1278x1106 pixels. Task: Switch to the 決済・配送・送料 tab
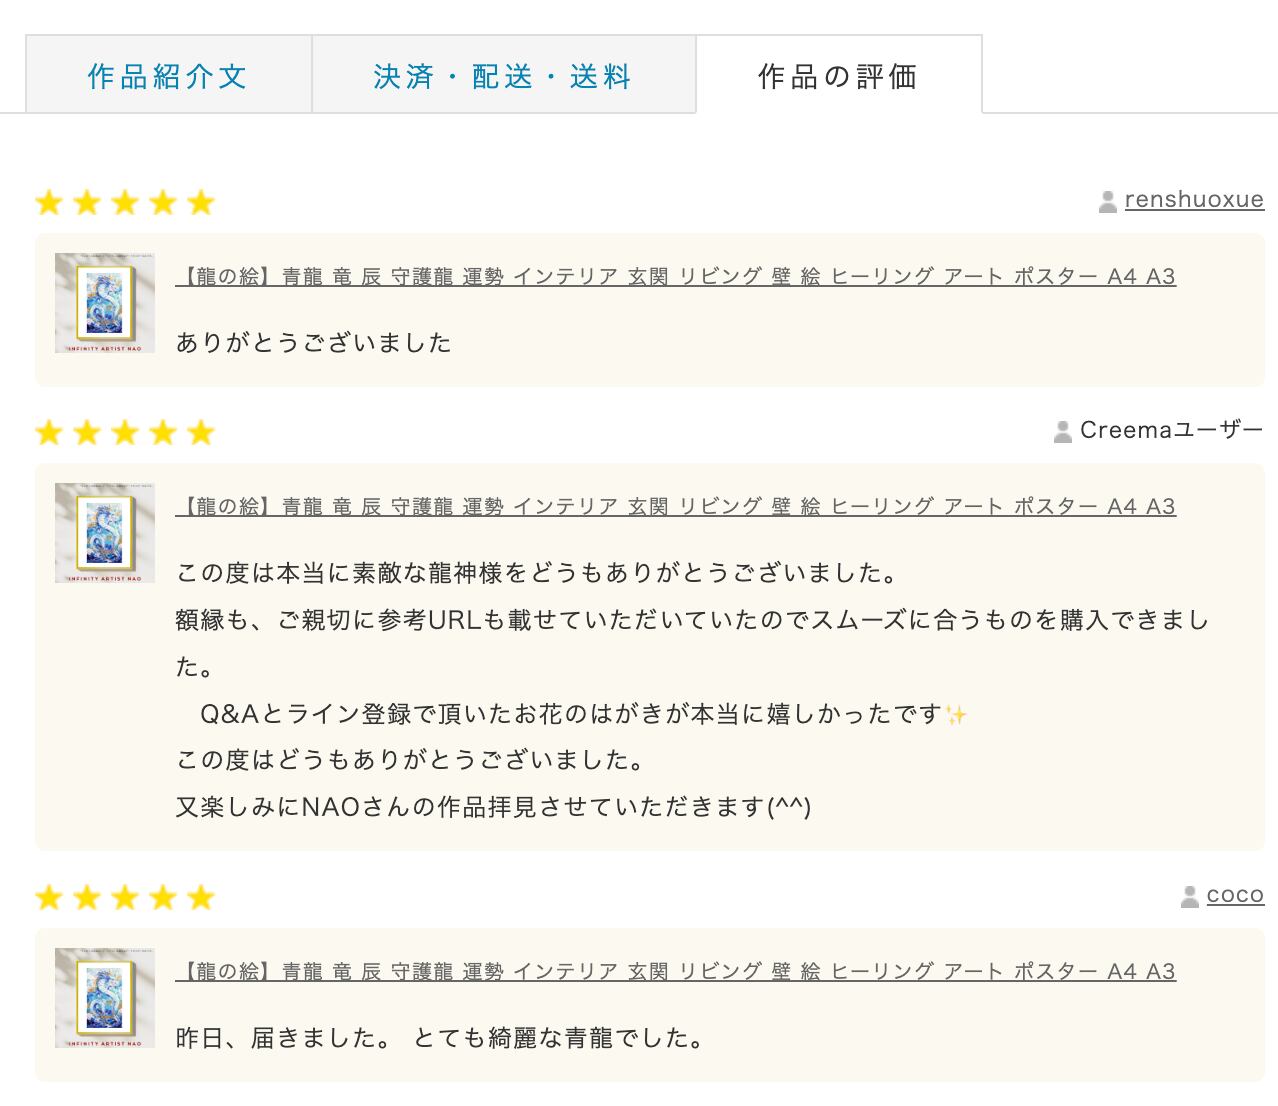[x=503, y=76]
